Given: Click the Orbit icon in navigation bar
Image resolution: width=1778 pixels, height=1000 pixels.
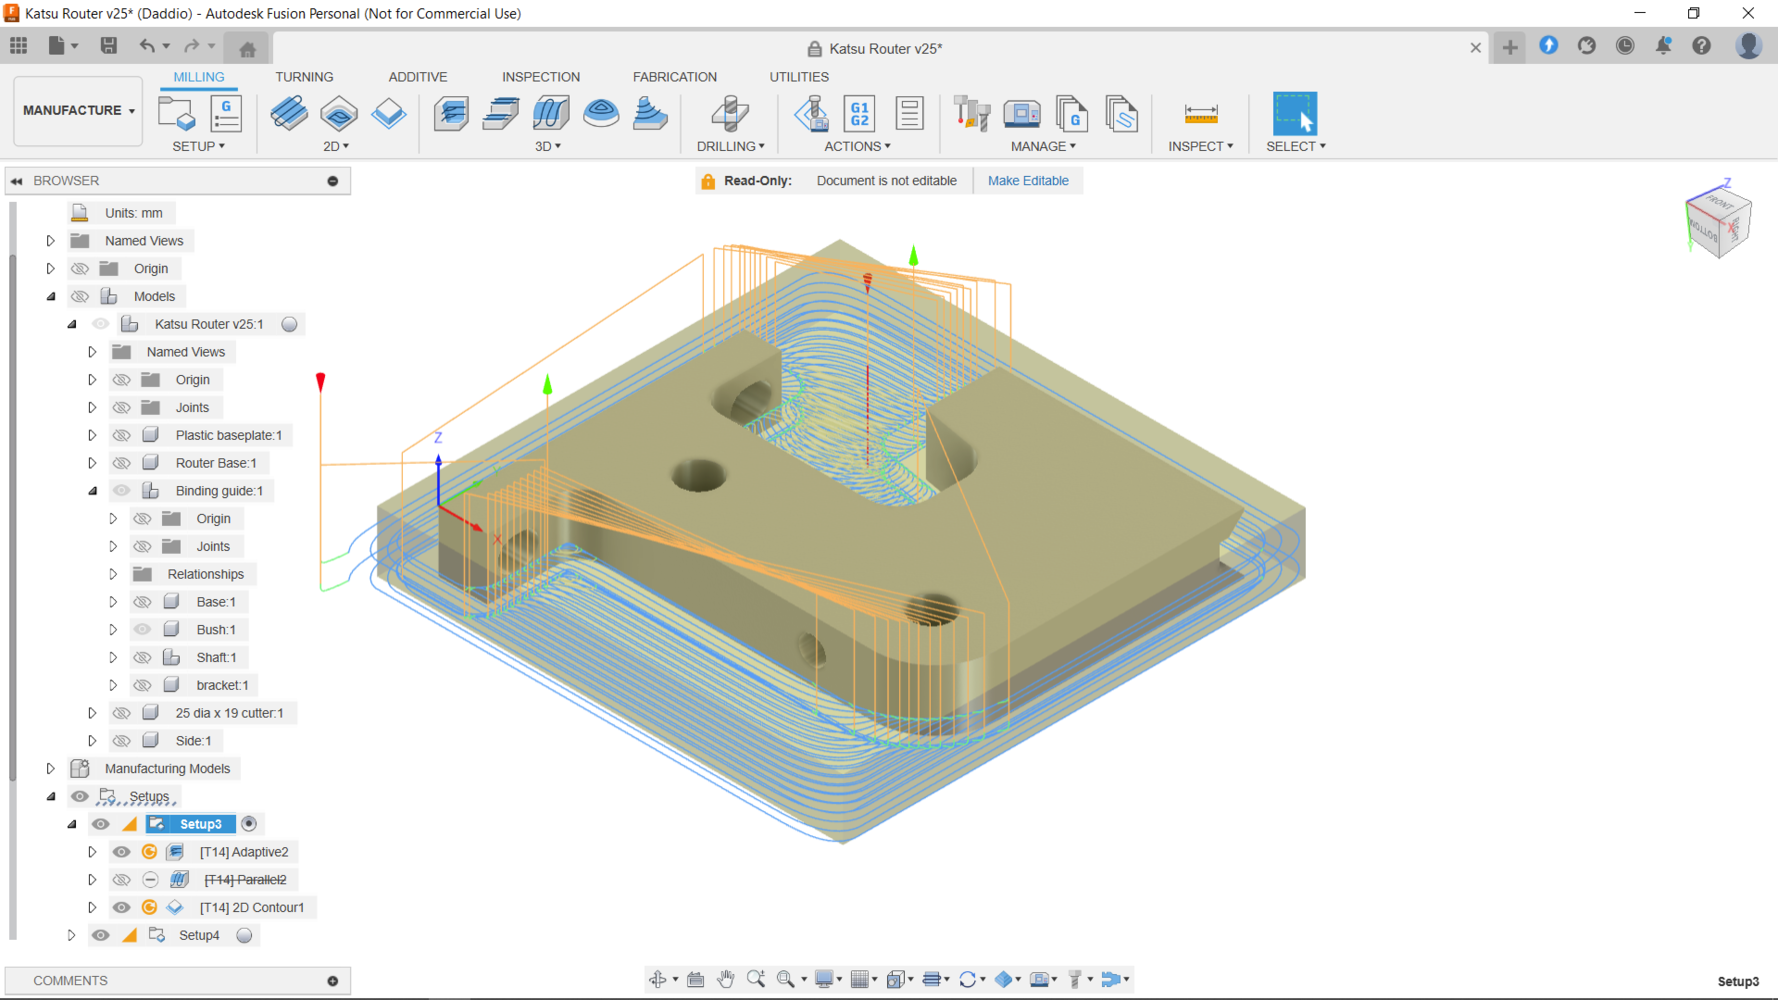Looking at the screenshot, I should click(658, 979).
